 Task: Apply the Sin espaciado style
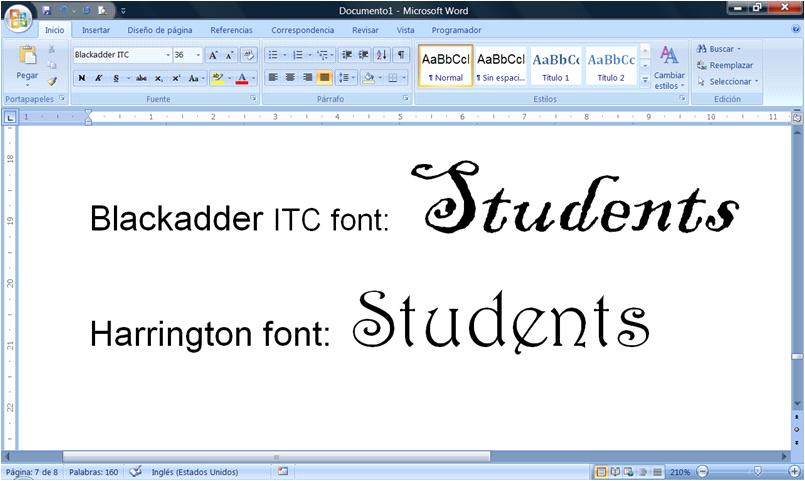pos(501,66)
